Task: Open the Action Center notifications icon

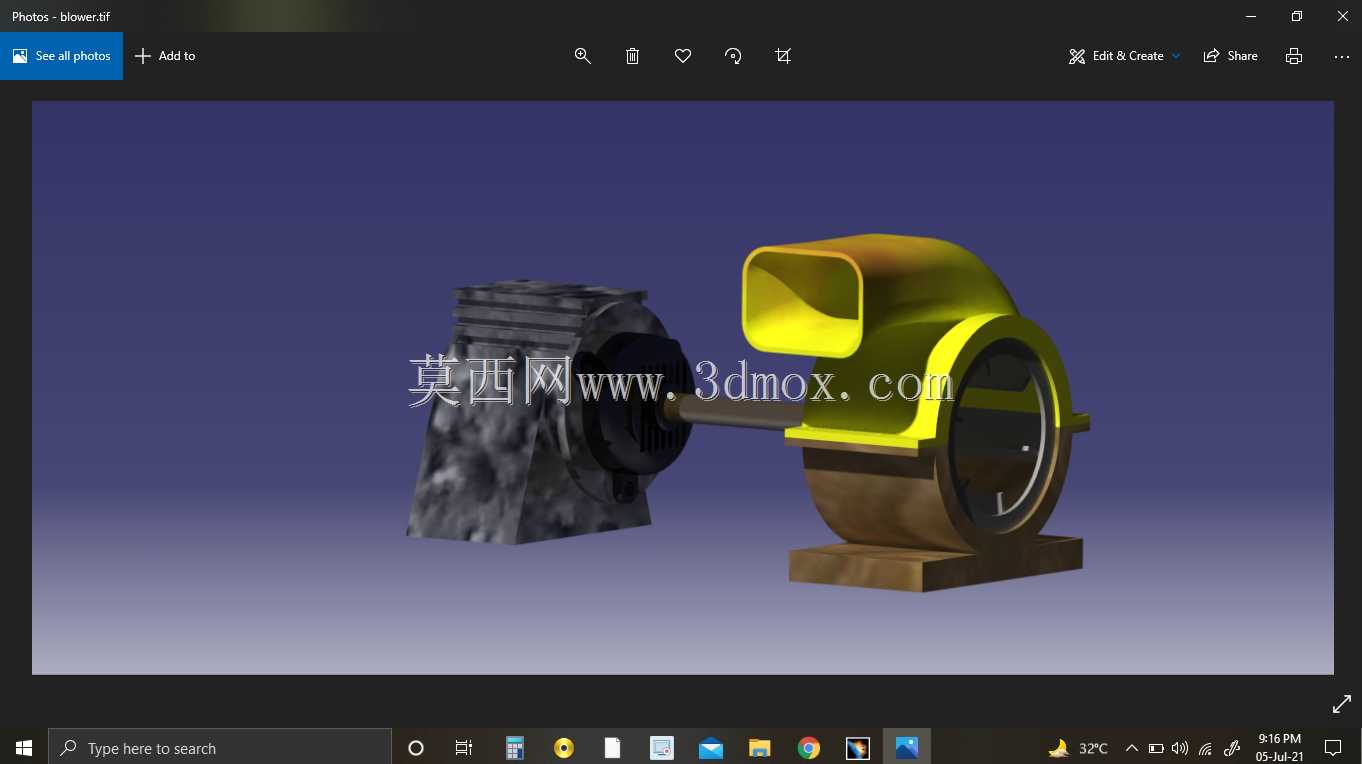Action: tap(1333, 747)
